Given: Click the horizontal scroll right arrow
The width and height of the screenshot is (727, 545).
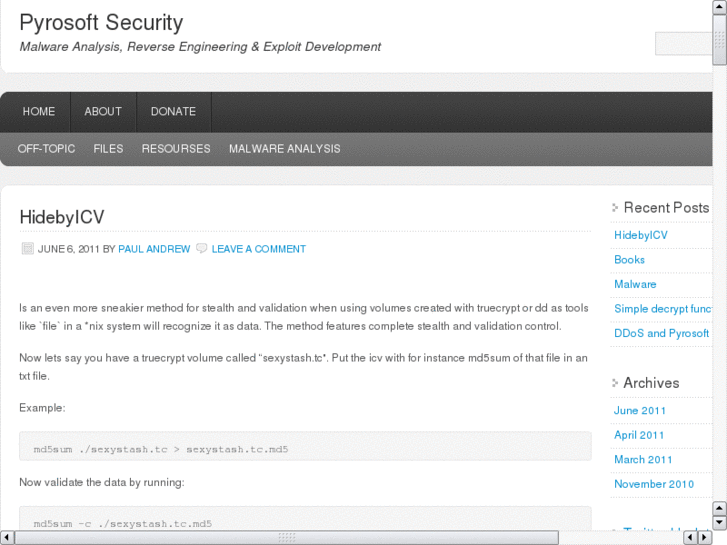Looking at the screenshot, I should (x=704, y=538).
